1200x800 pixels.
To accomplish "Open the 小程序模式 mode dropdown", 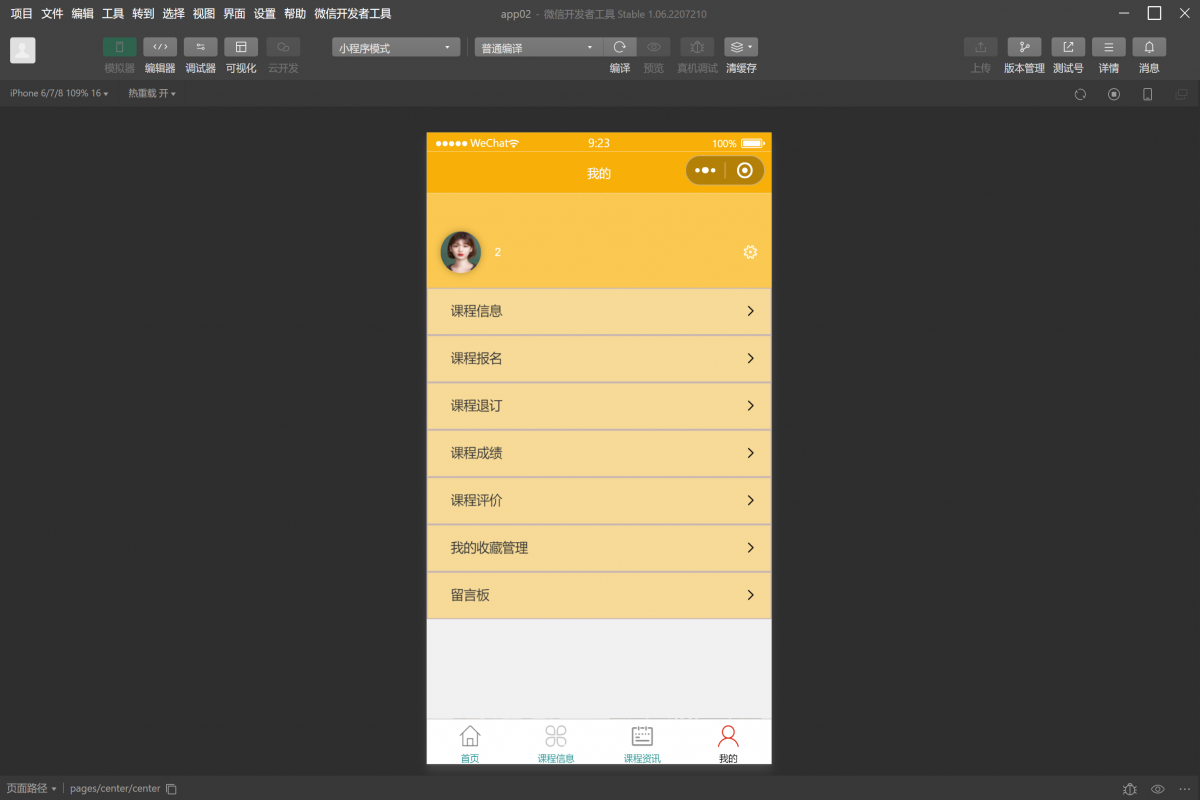I will (395, 46).
